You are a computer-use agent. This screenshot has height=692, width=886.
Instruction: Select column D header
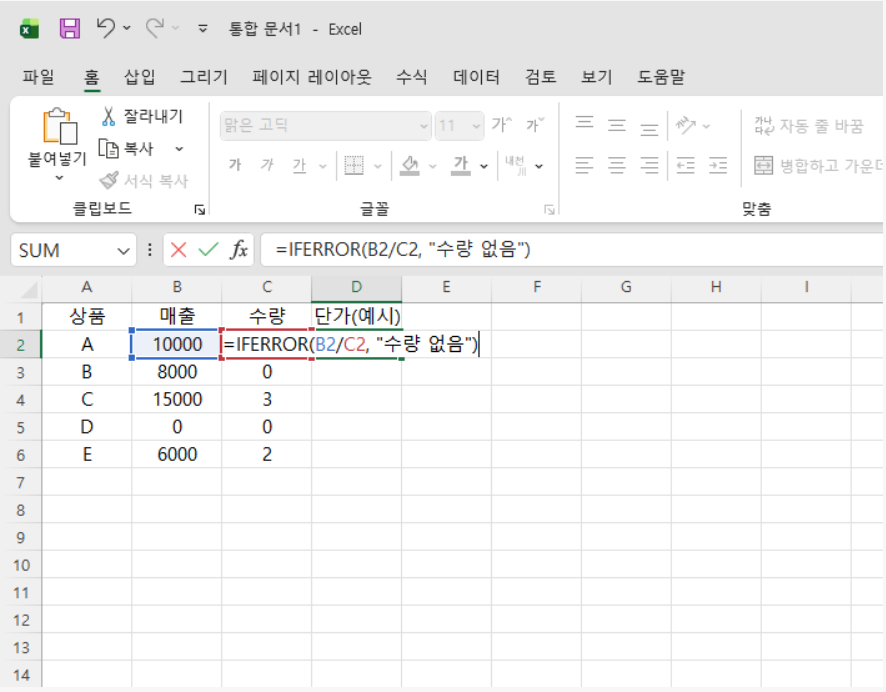click(356, 288)
